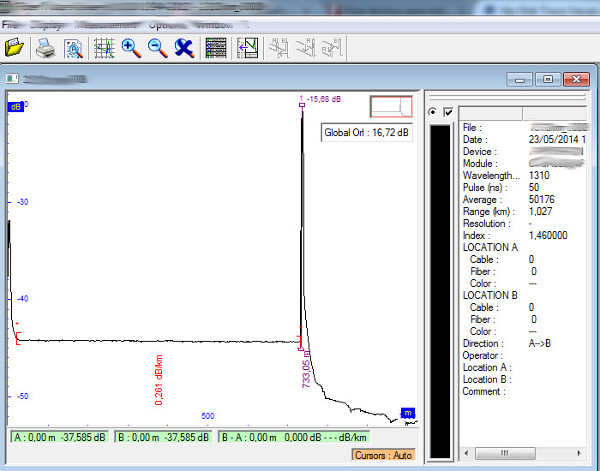The height and width of the screenshot is (471, 600).
Task: Click the blue m axis unit label
Action: (408, 413)
